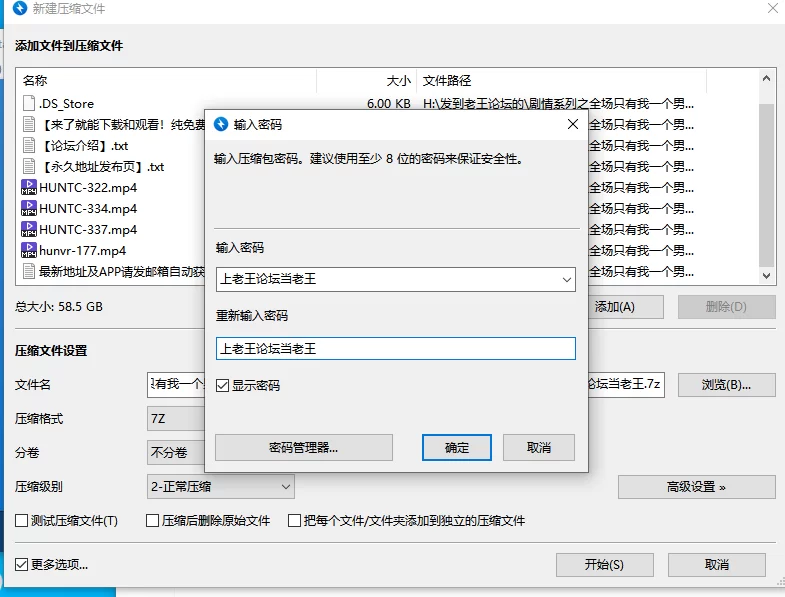Close the 输入密码 dialog
This screenshot has width=785, height=597.
pyautogui.click(x=573, y=124)
